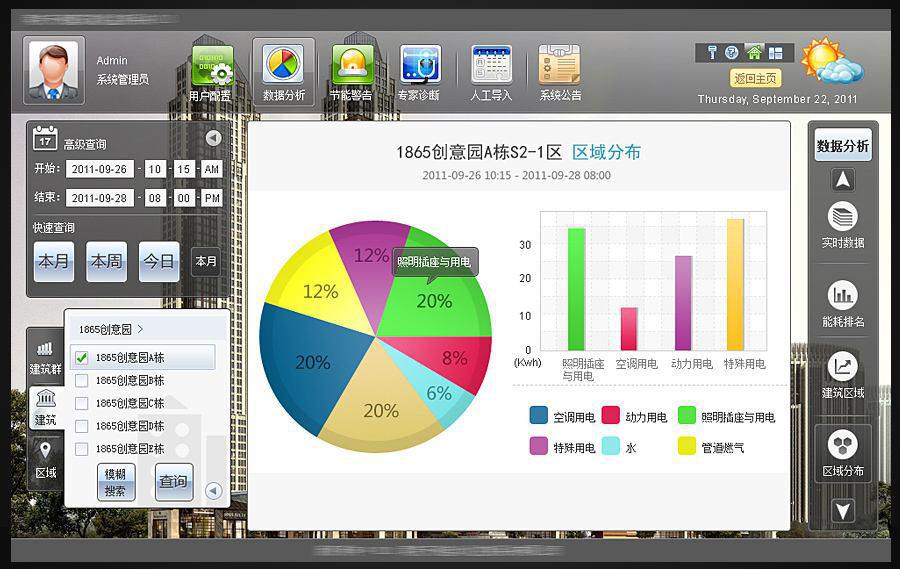Open the 专家诊断 expert diagnosis icon
The height and width of the screenshot is (569, 900).
click(420, 66)
